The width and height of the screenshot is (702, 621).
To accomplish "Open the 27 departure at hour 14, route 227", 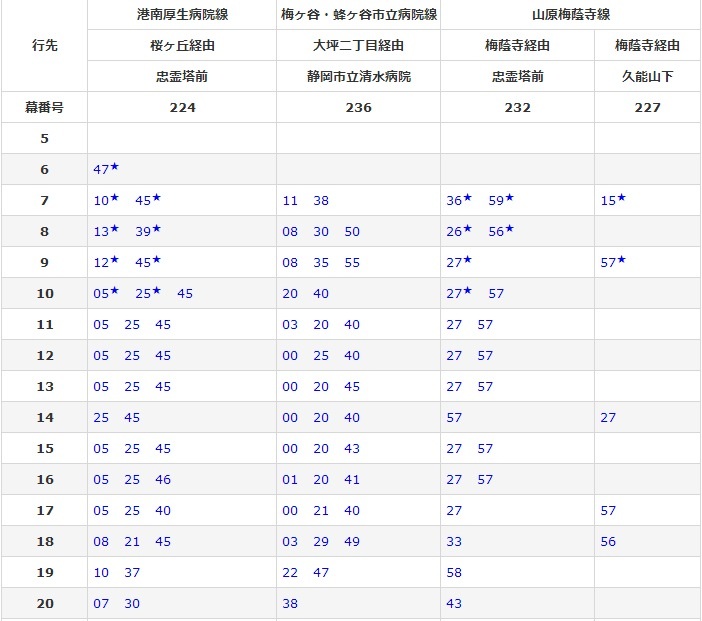I will [x=608, y=418].
